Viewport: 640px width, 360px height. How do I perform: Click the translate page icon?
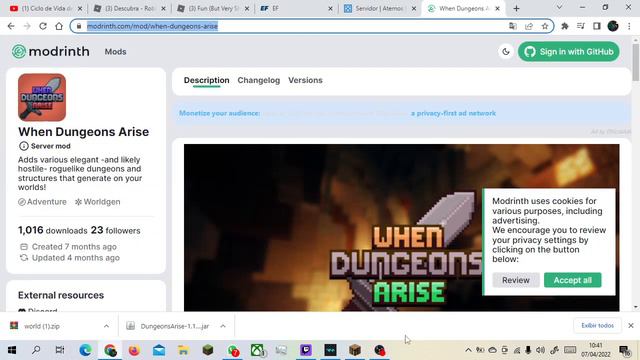pos(513,26)
